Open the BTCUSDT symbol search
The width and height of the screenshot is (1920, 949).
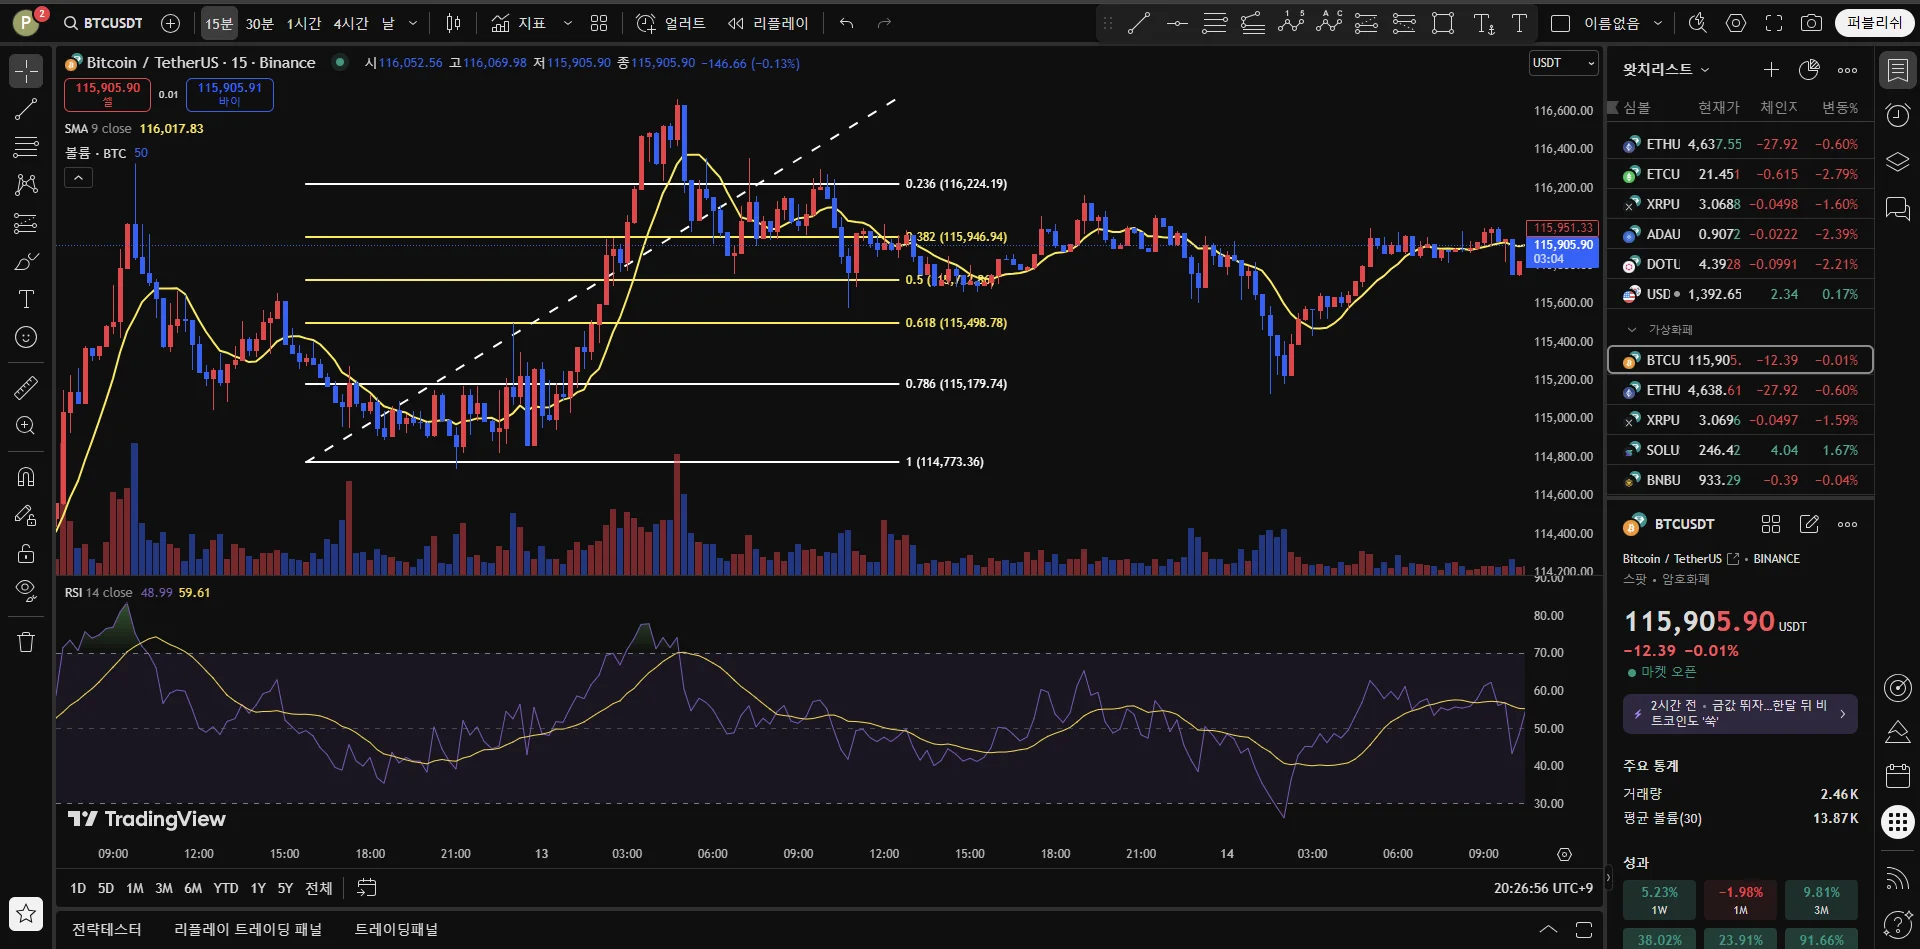(x=103, y=23)
